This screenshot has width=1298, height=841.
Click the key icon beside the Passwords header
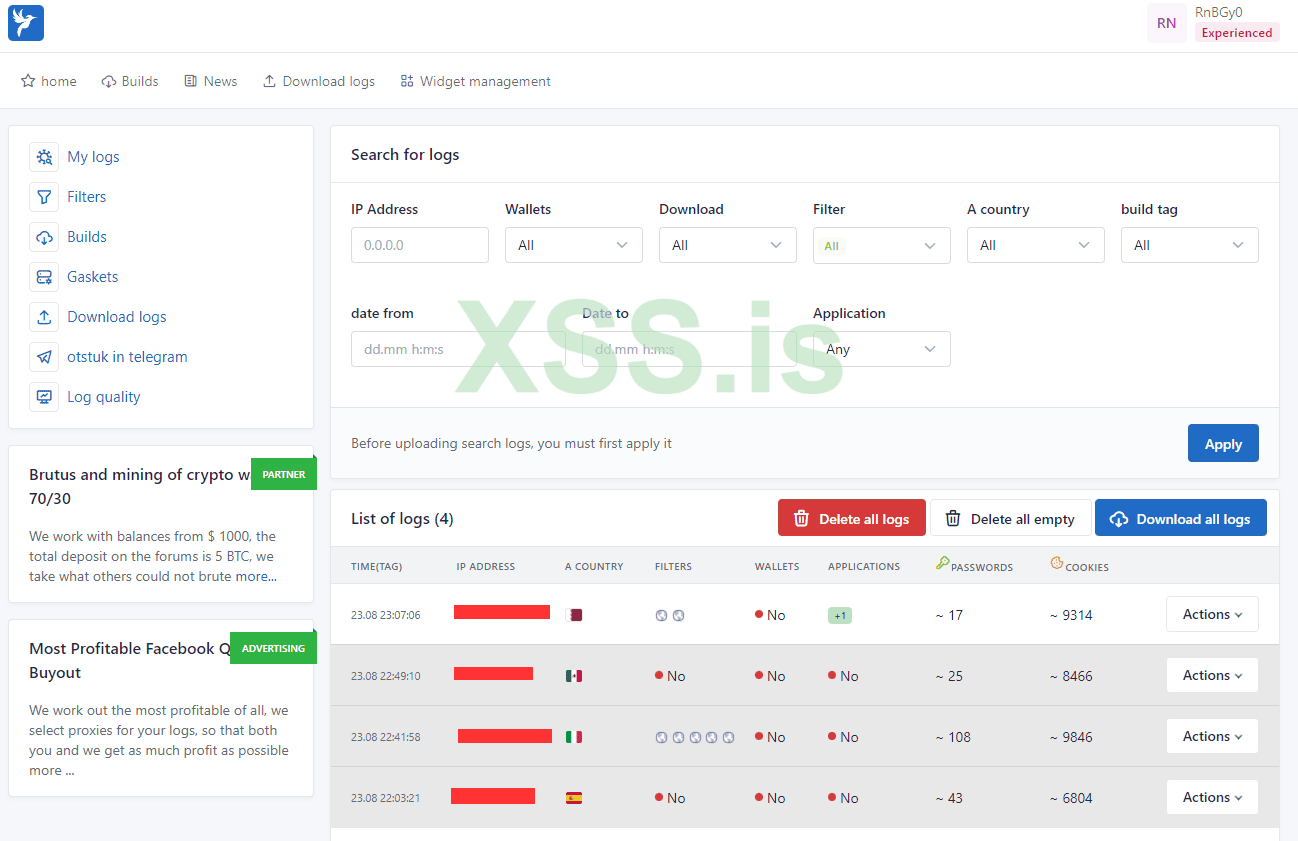[942, 564]
